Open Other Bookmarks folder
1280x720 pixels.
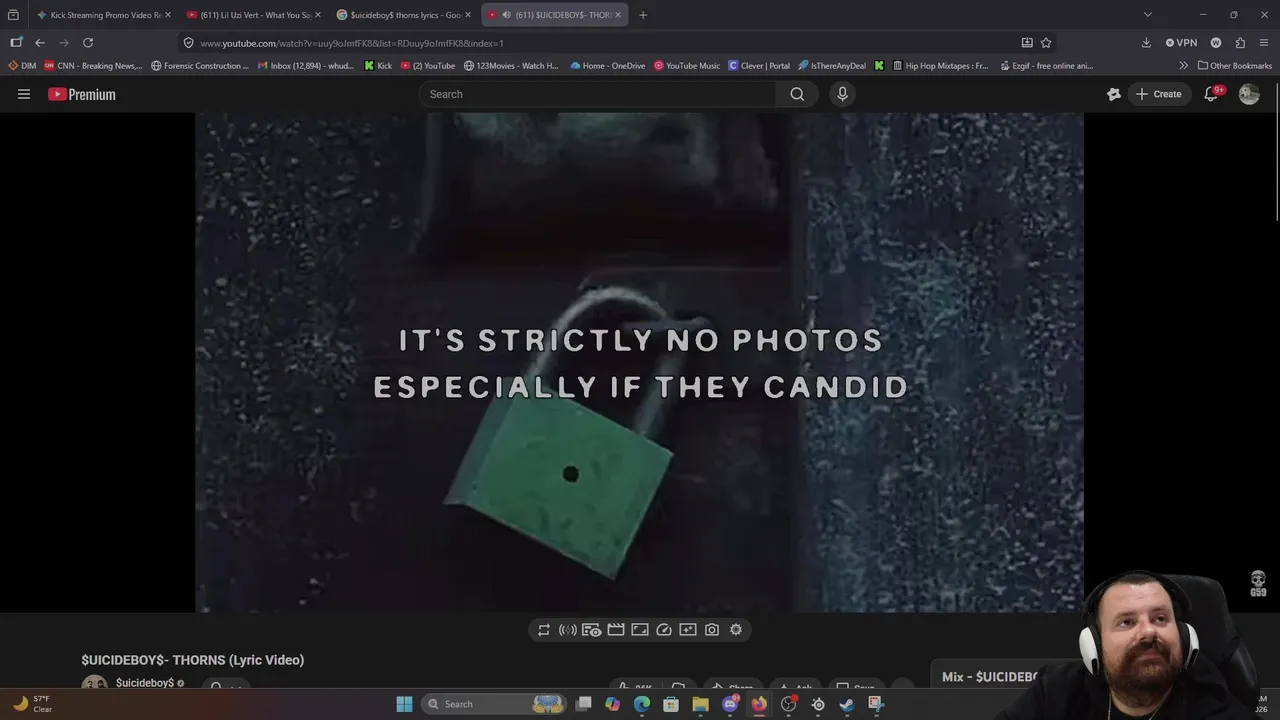(x=1235, y=66)
